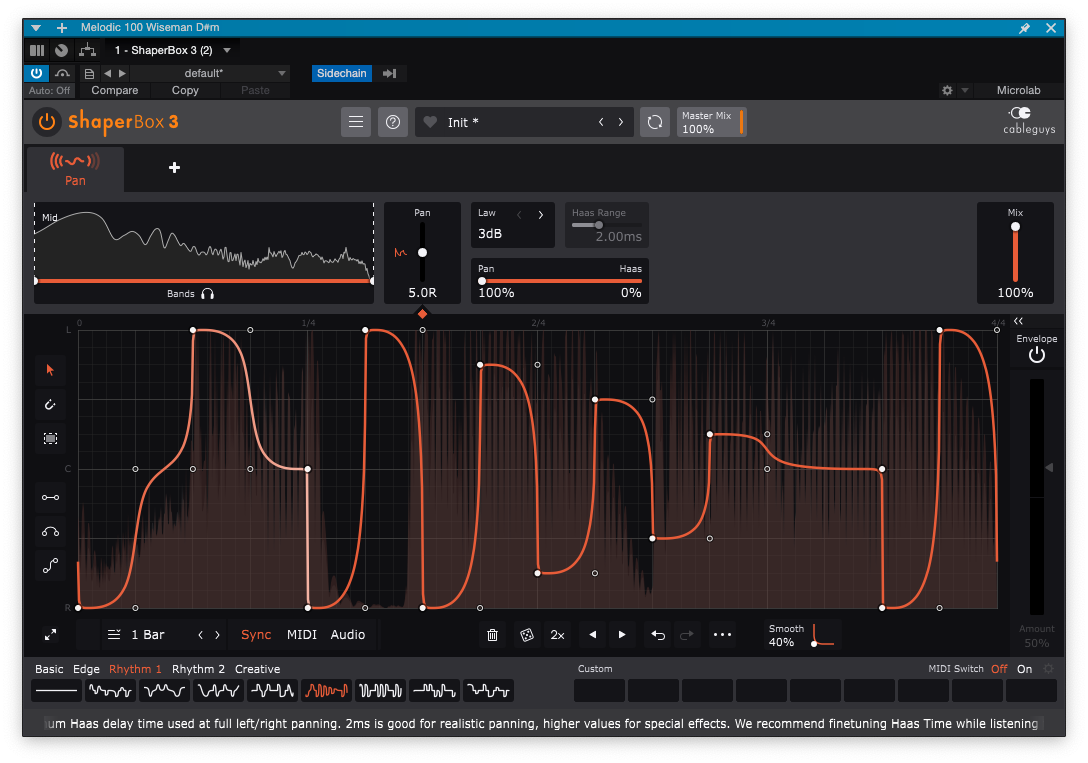Choose the arc curve tool
Image resolution: width=1088 pixels, height=763 pixels.
[50, 532]
